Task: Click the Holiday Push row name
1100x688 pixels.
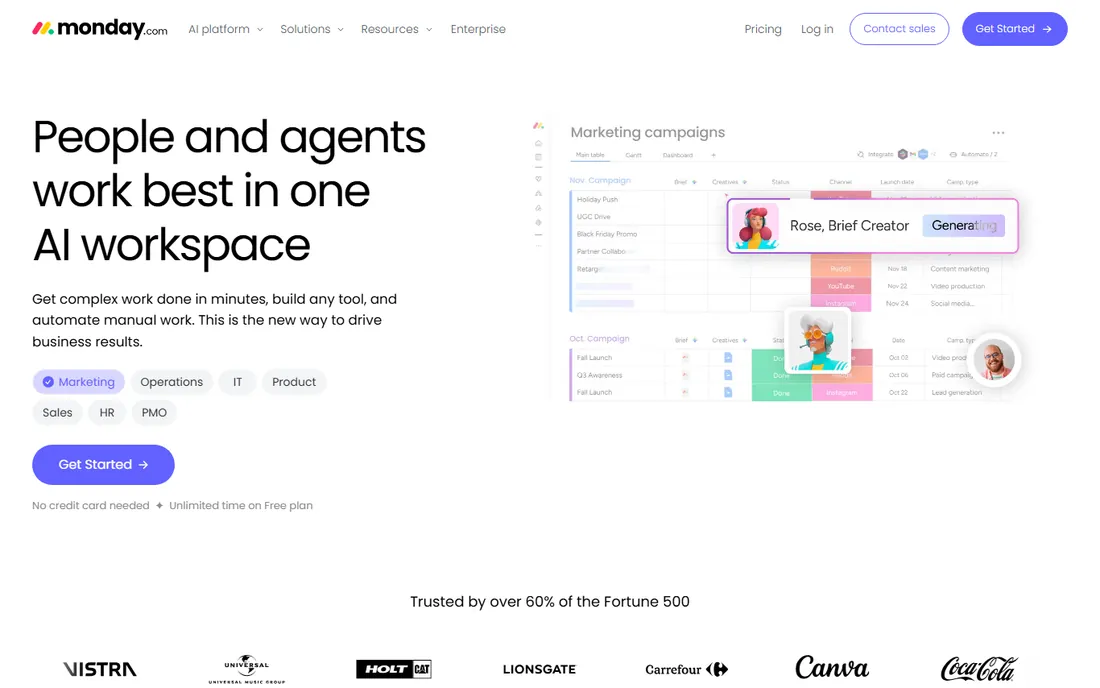Action: [x=597, y=200]
